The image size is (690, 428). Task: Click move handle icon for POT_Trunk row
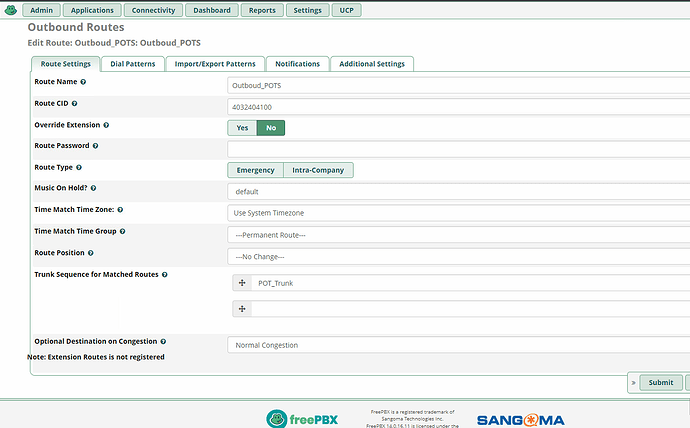242,283
